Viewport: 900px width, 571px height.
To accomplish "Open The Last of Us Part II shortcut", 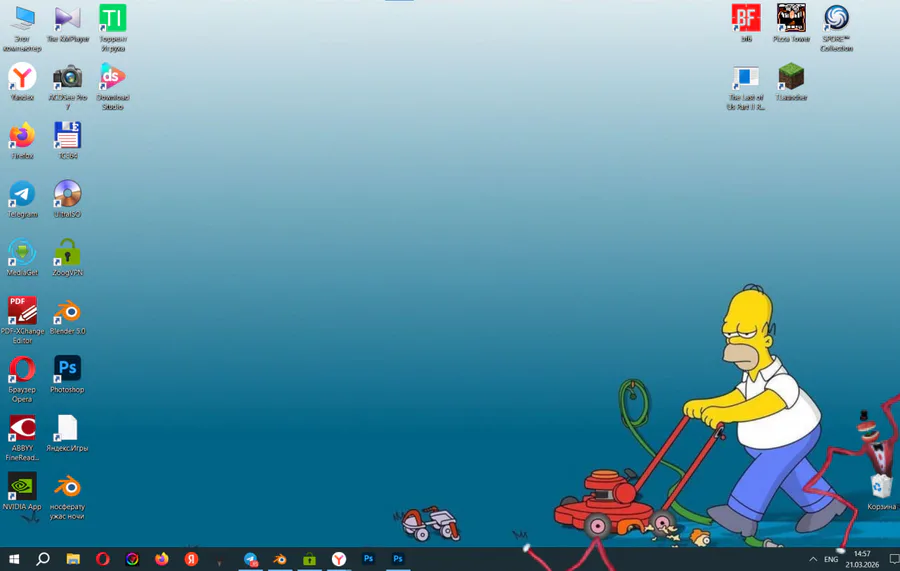I will [746, 87].
